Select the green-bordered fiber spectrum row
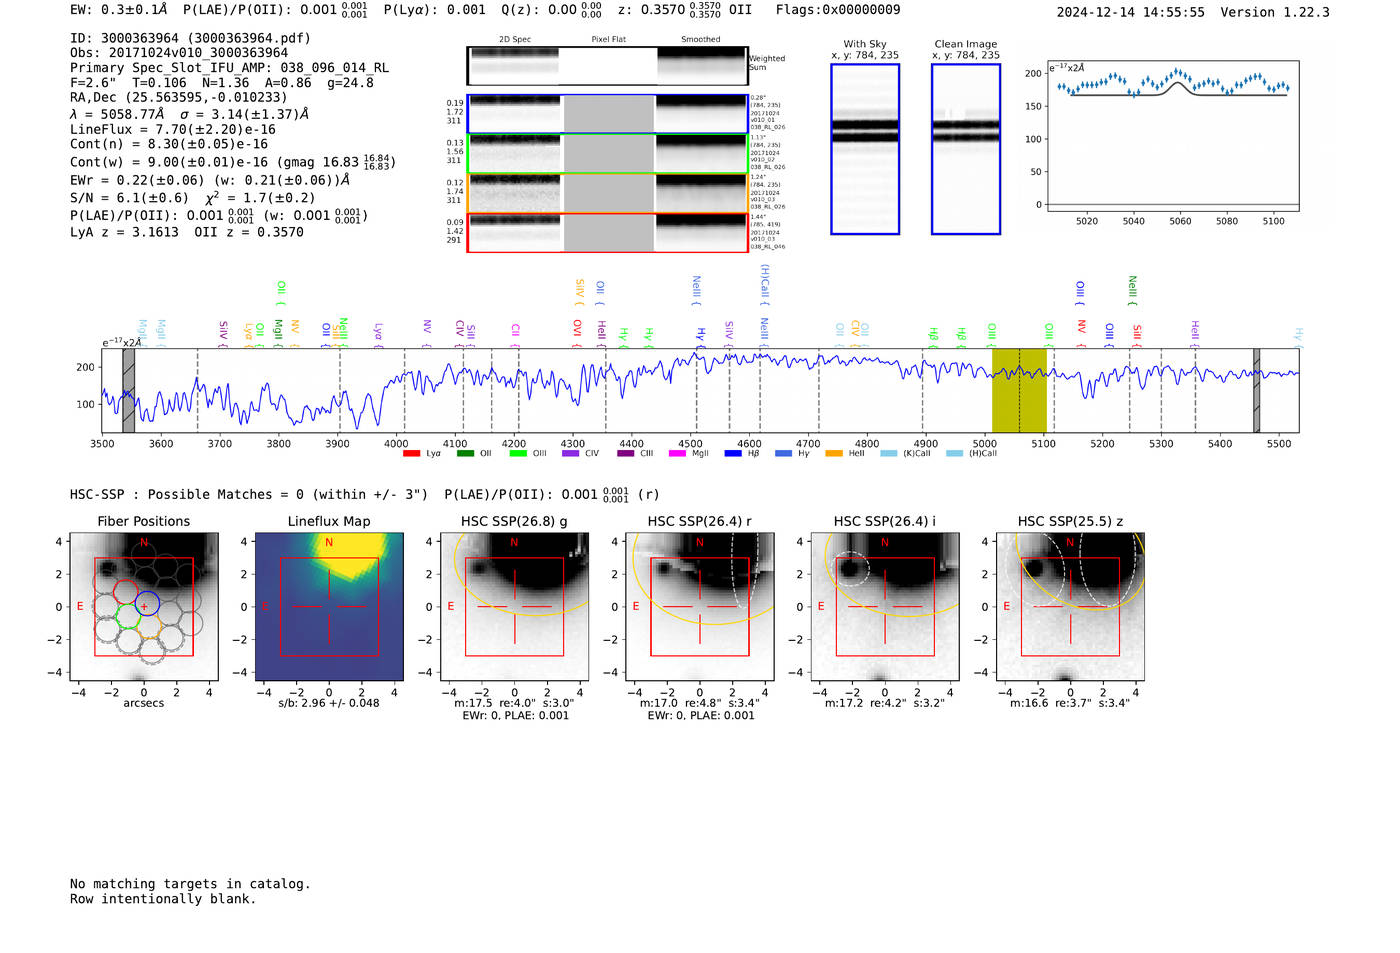The width and height of the screenshot is (1400, 953). tap(607, 153)
